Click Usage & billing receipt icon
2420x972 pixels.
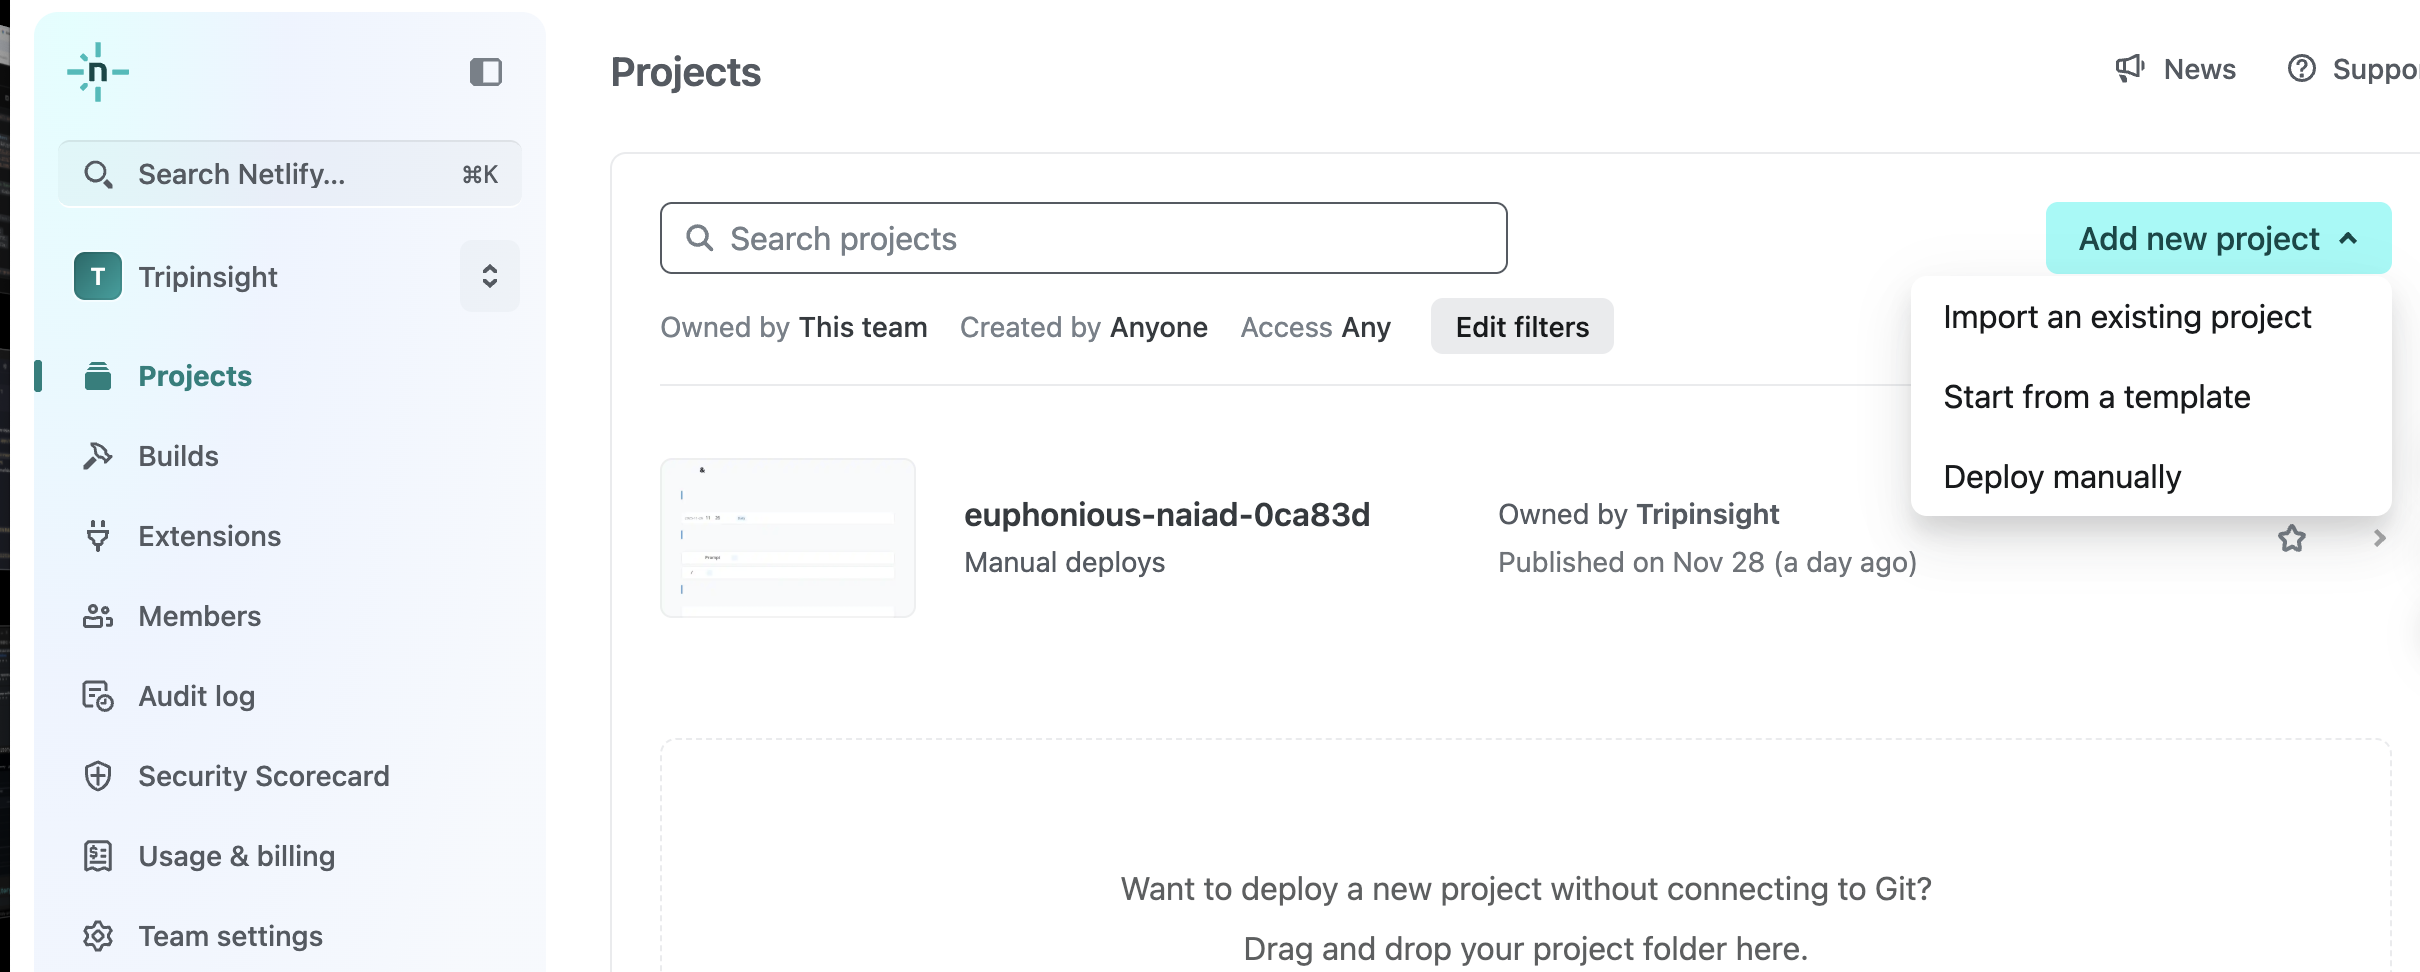(x=97, y=856)
